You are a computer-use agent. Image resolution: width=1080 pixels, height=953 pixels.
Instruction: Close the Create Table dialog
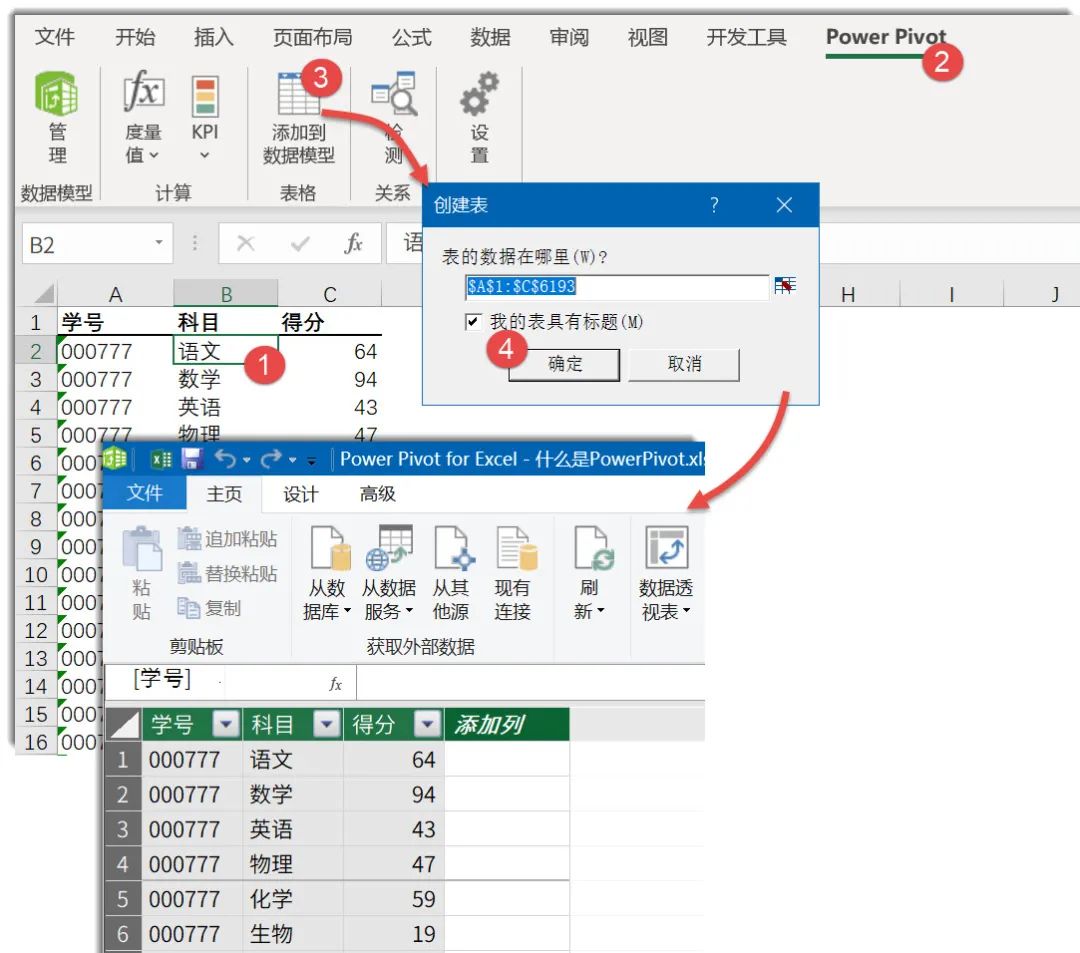tap(784, 205)
